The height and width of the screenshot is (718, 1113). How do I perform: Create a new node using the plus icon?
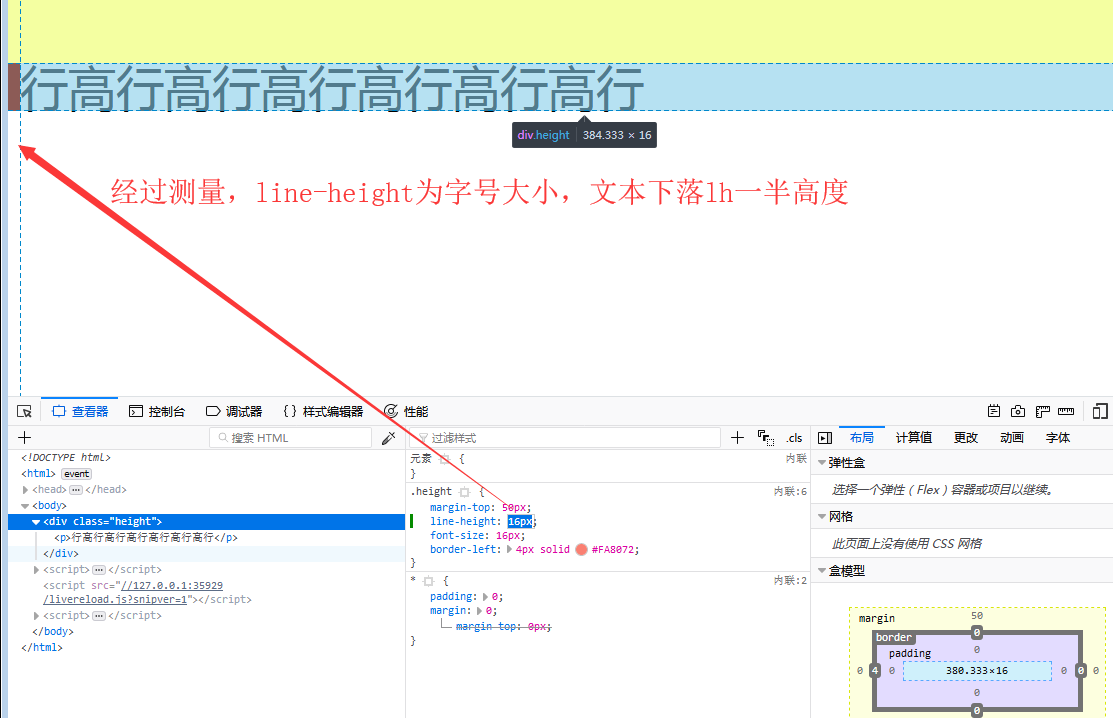24,437
